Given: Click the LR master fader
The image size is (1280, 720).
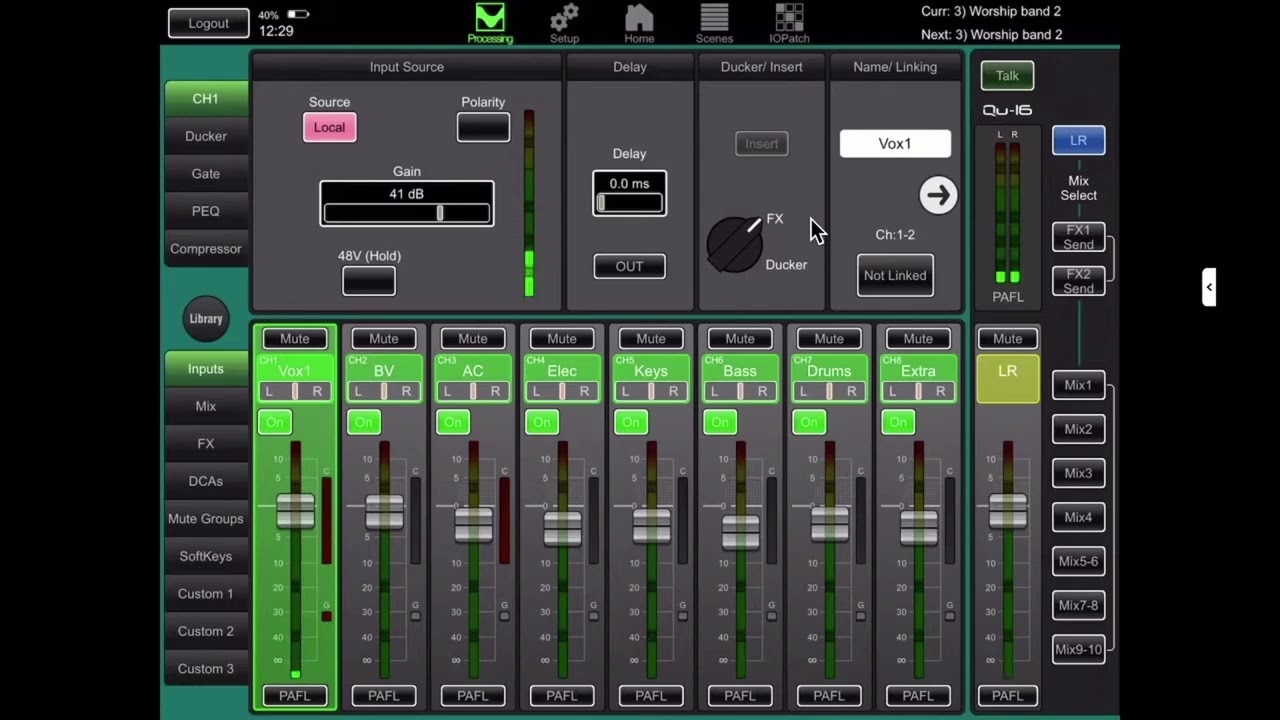Looking at the screenshot, I should tap(1007, 510).
